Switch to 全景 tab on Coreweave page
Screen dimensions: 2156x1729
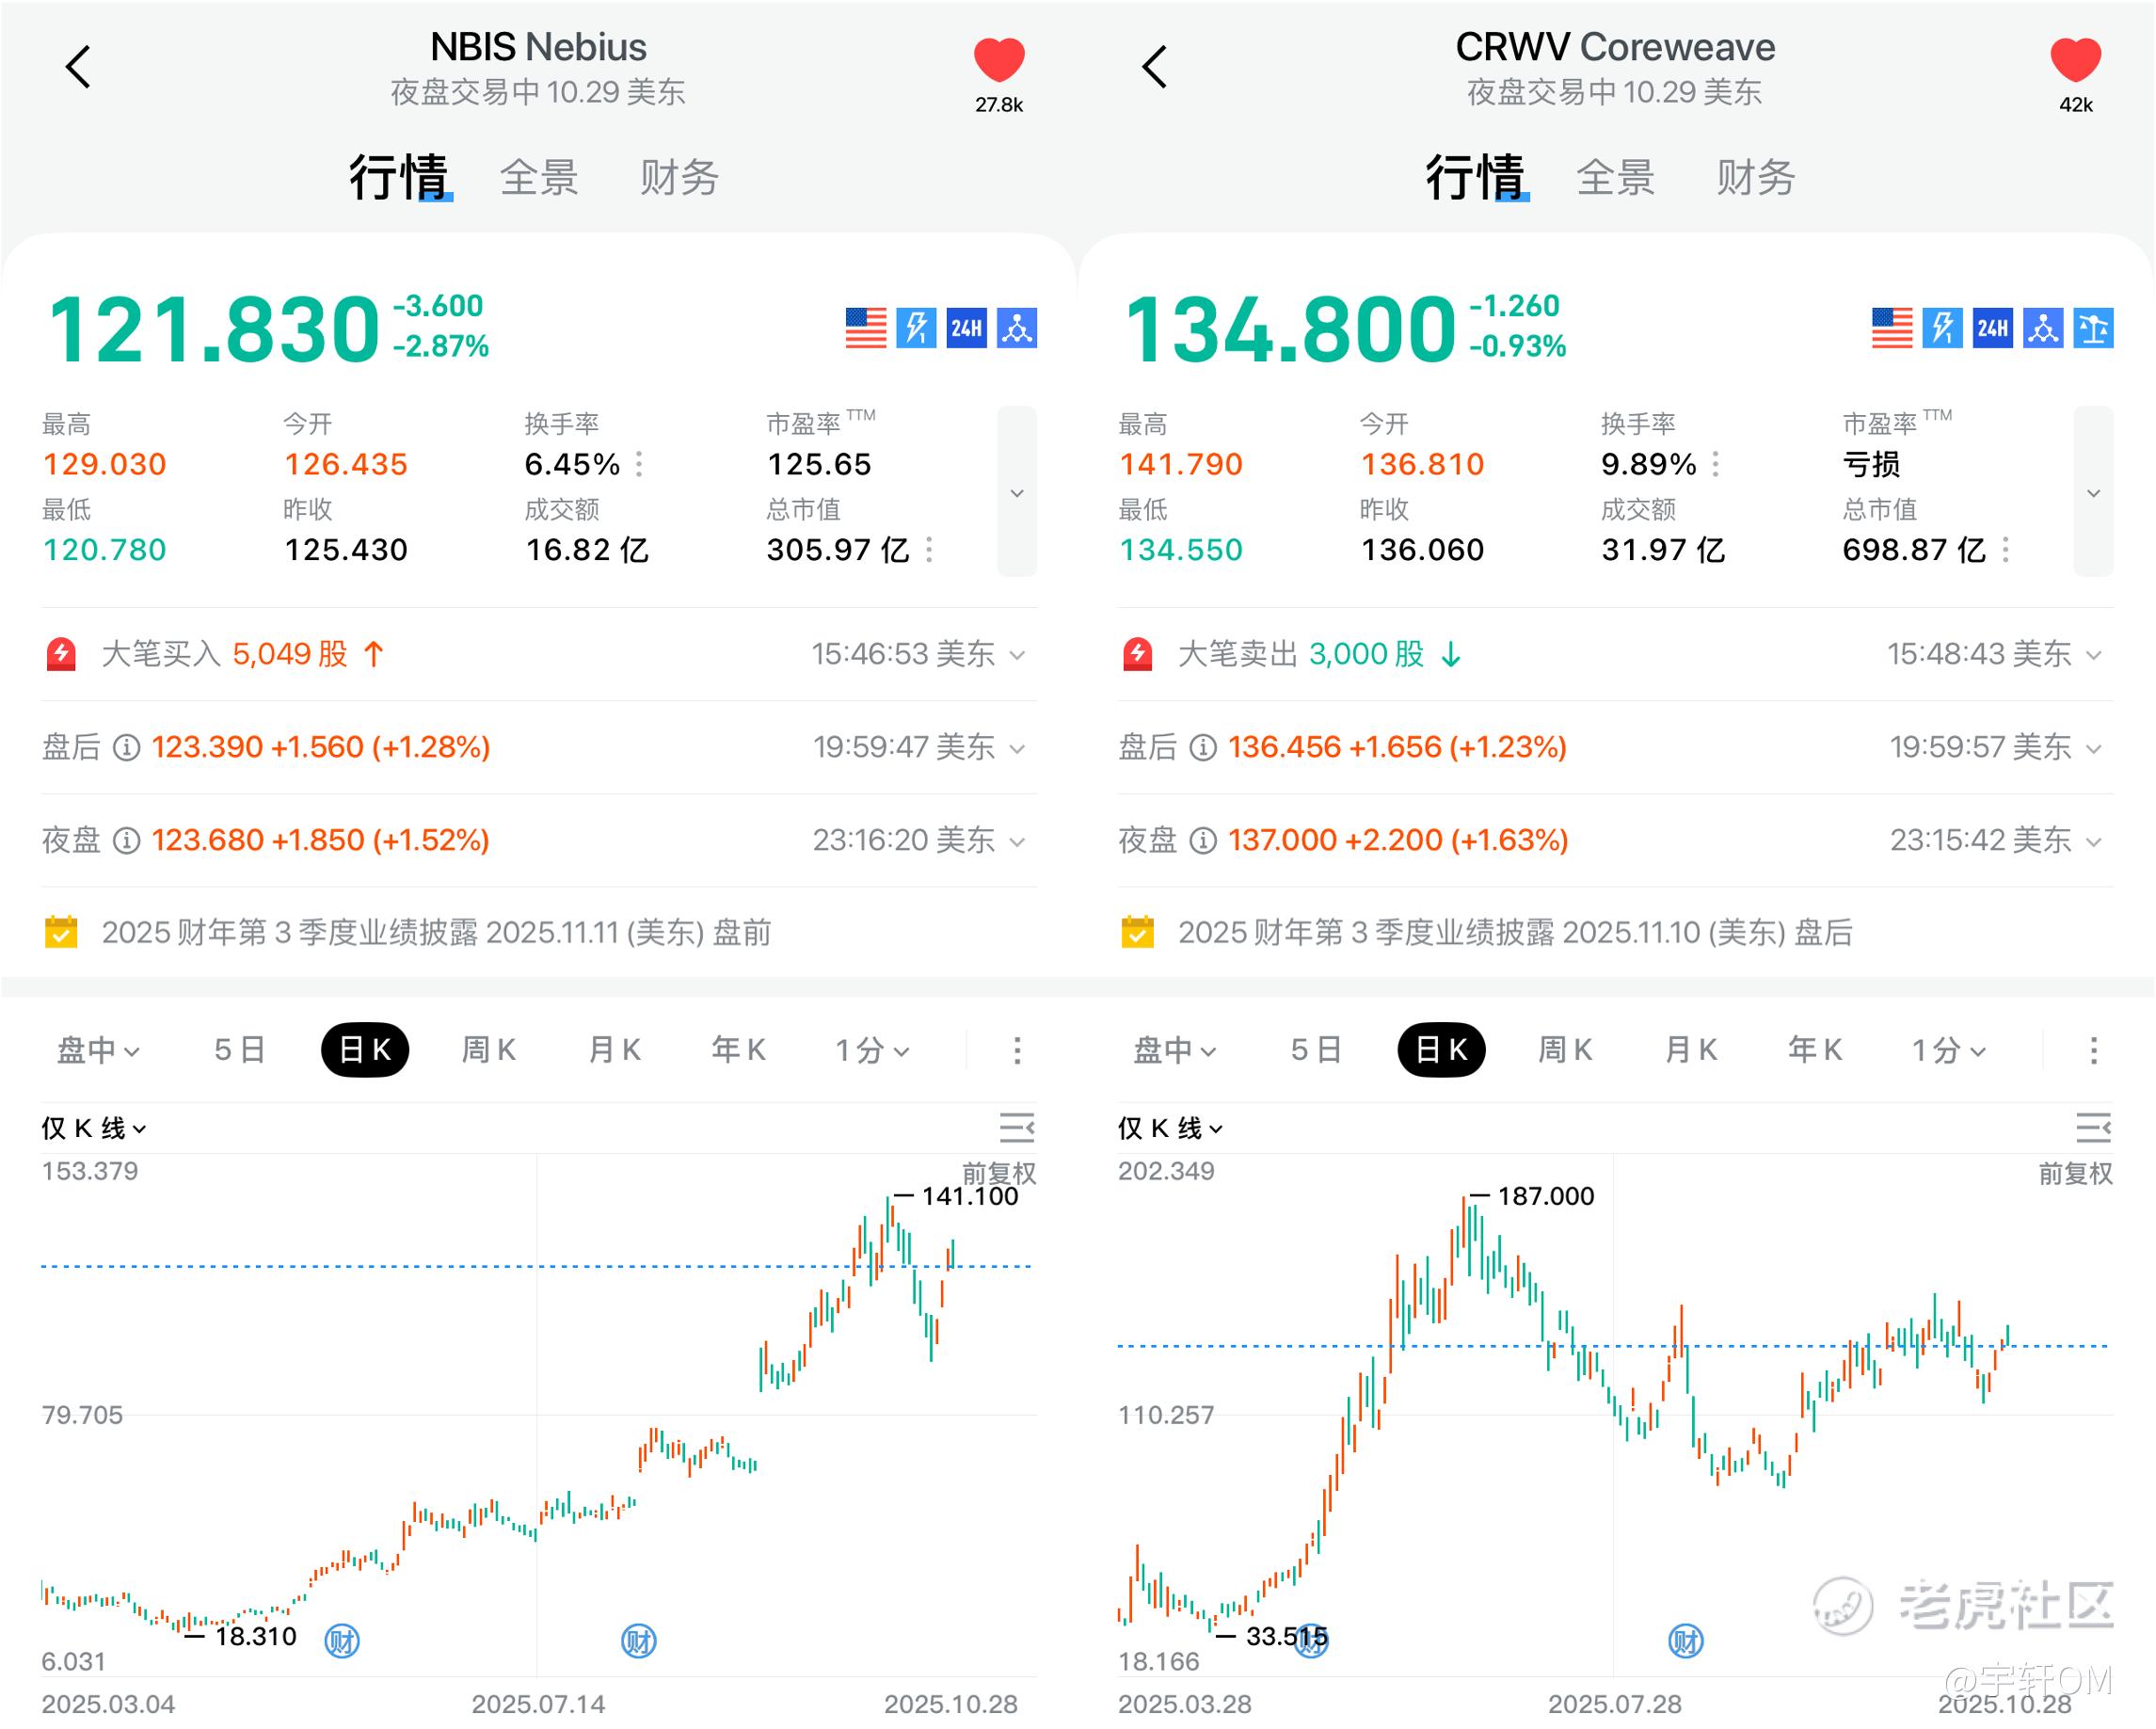1615,178
